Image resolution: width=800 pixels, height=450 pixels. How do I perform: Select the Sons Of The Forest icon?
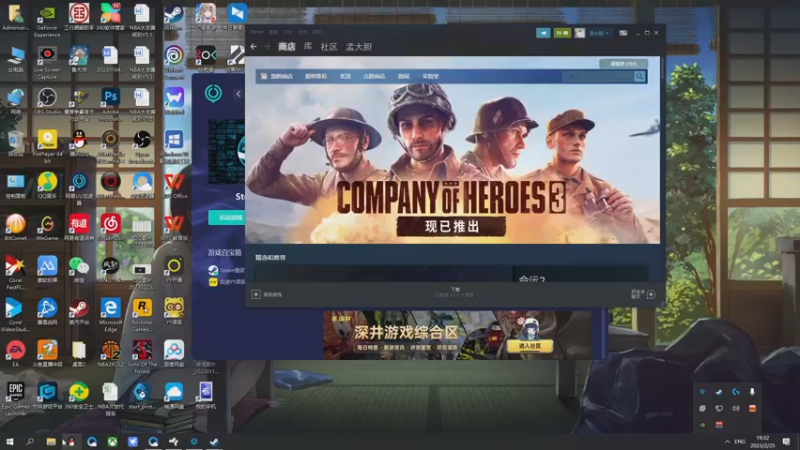(x=142, y=357)
